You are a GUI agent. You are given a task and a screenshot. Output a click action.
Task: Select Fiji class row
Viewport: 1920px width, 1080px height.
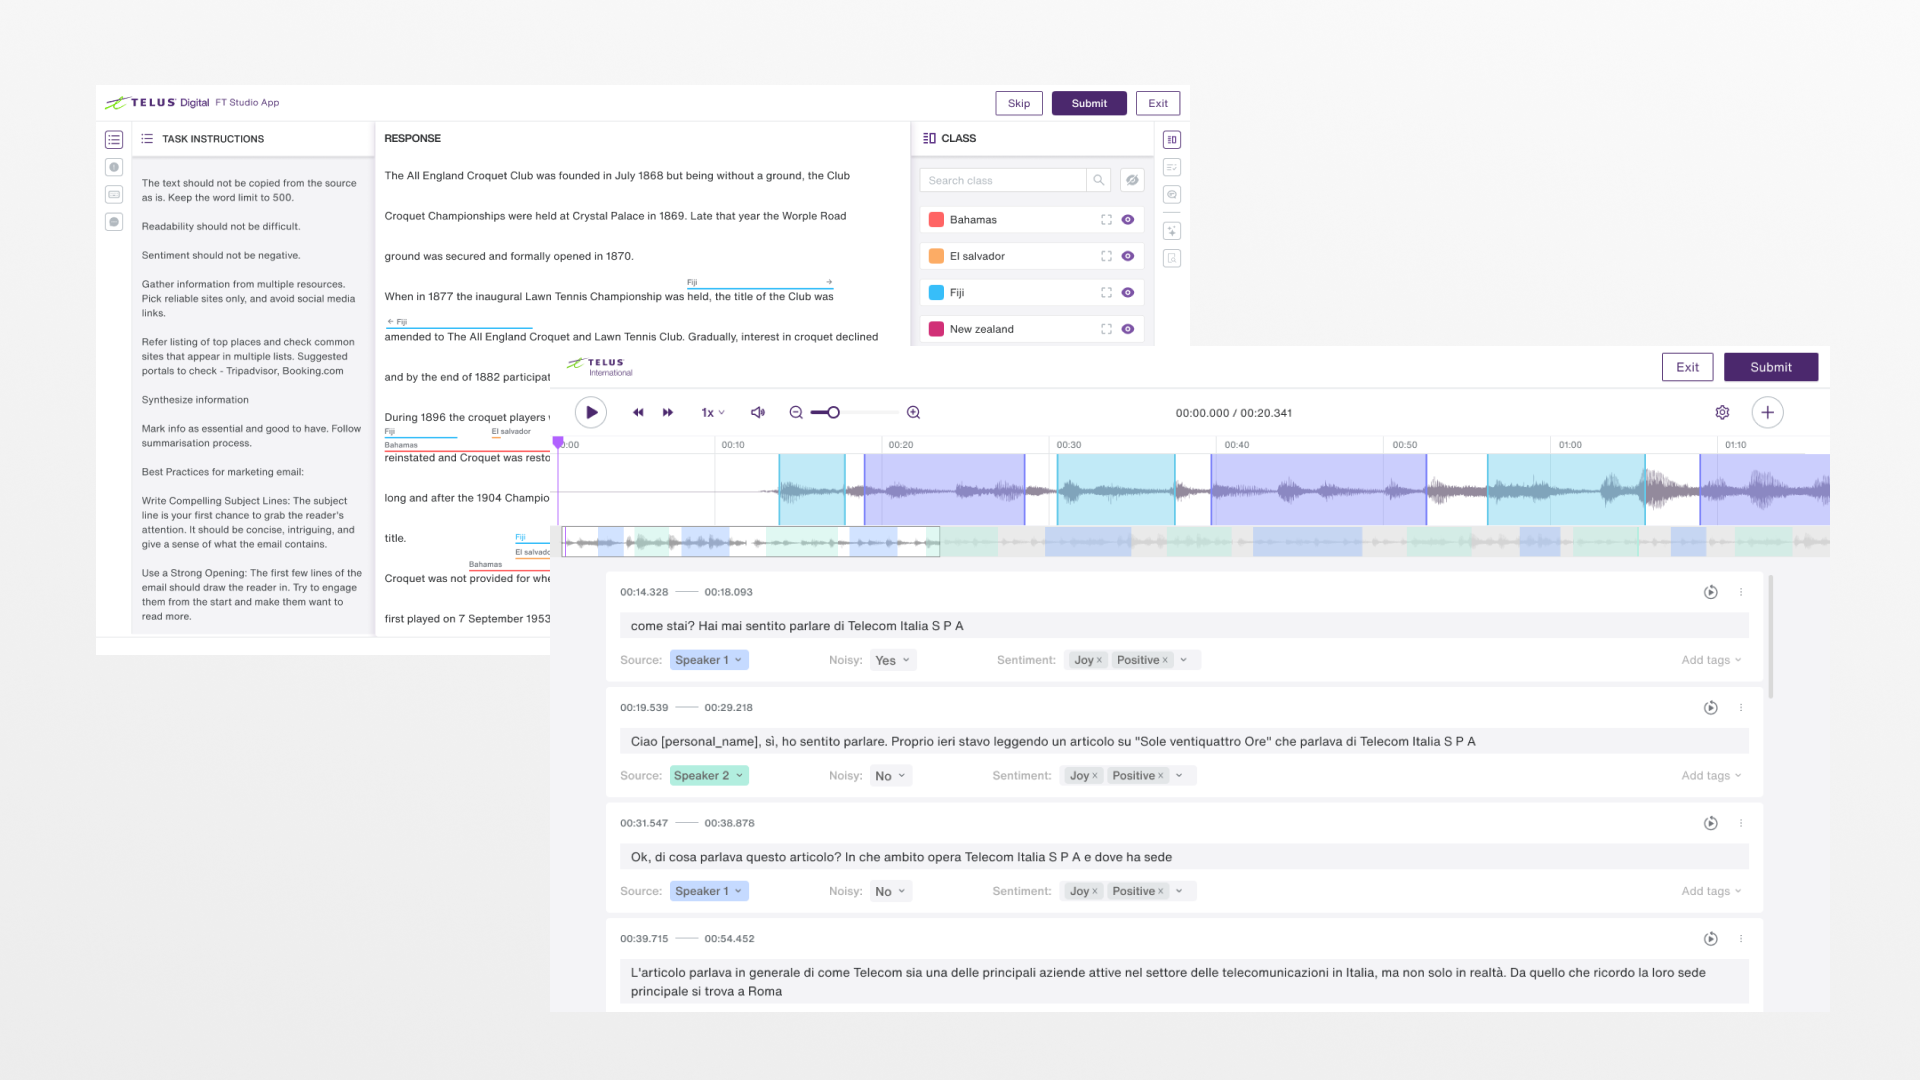pos(1032,293)
